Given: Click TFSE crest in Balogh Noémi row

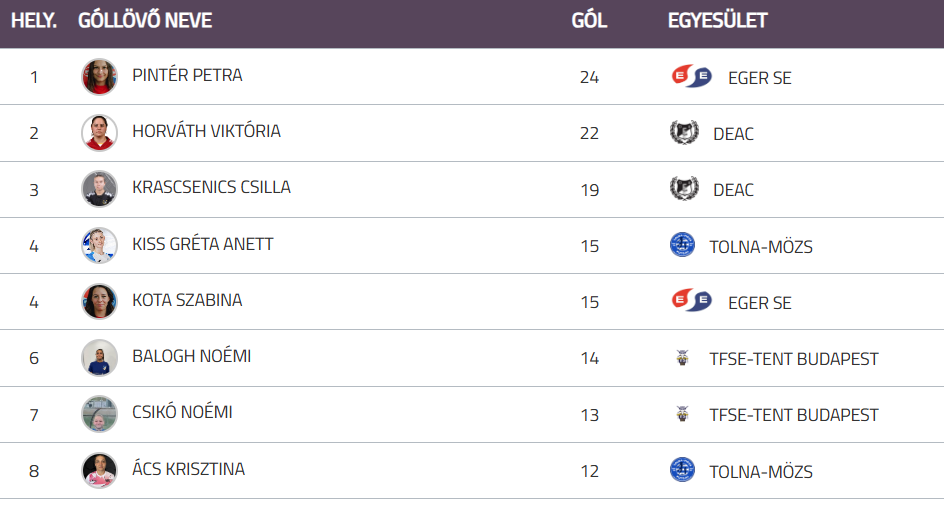Looking at the screenshot, I should (682, 358).
